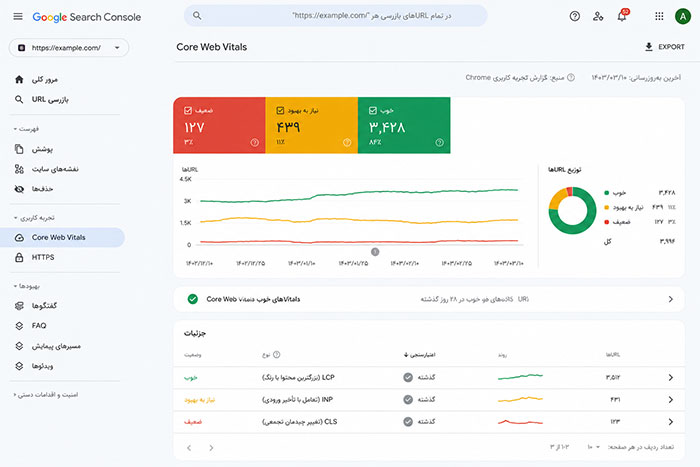Toggle the ضعیف (poor) checkbox on red card
The height and width of the screenshot is (467, 700).
188,110
